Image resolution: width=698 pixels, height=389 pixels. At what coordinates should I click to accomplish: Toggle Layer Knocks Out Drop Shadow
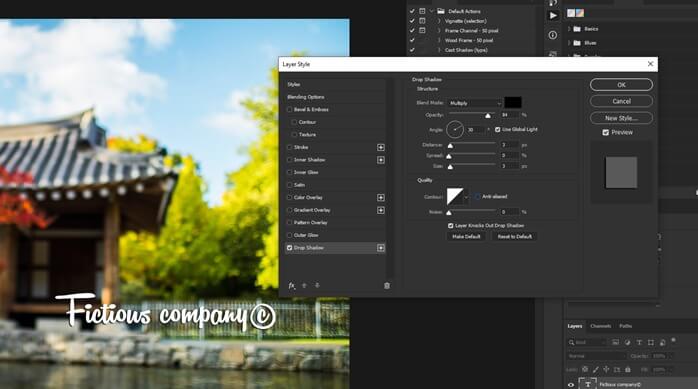click(x=450, y=226)
